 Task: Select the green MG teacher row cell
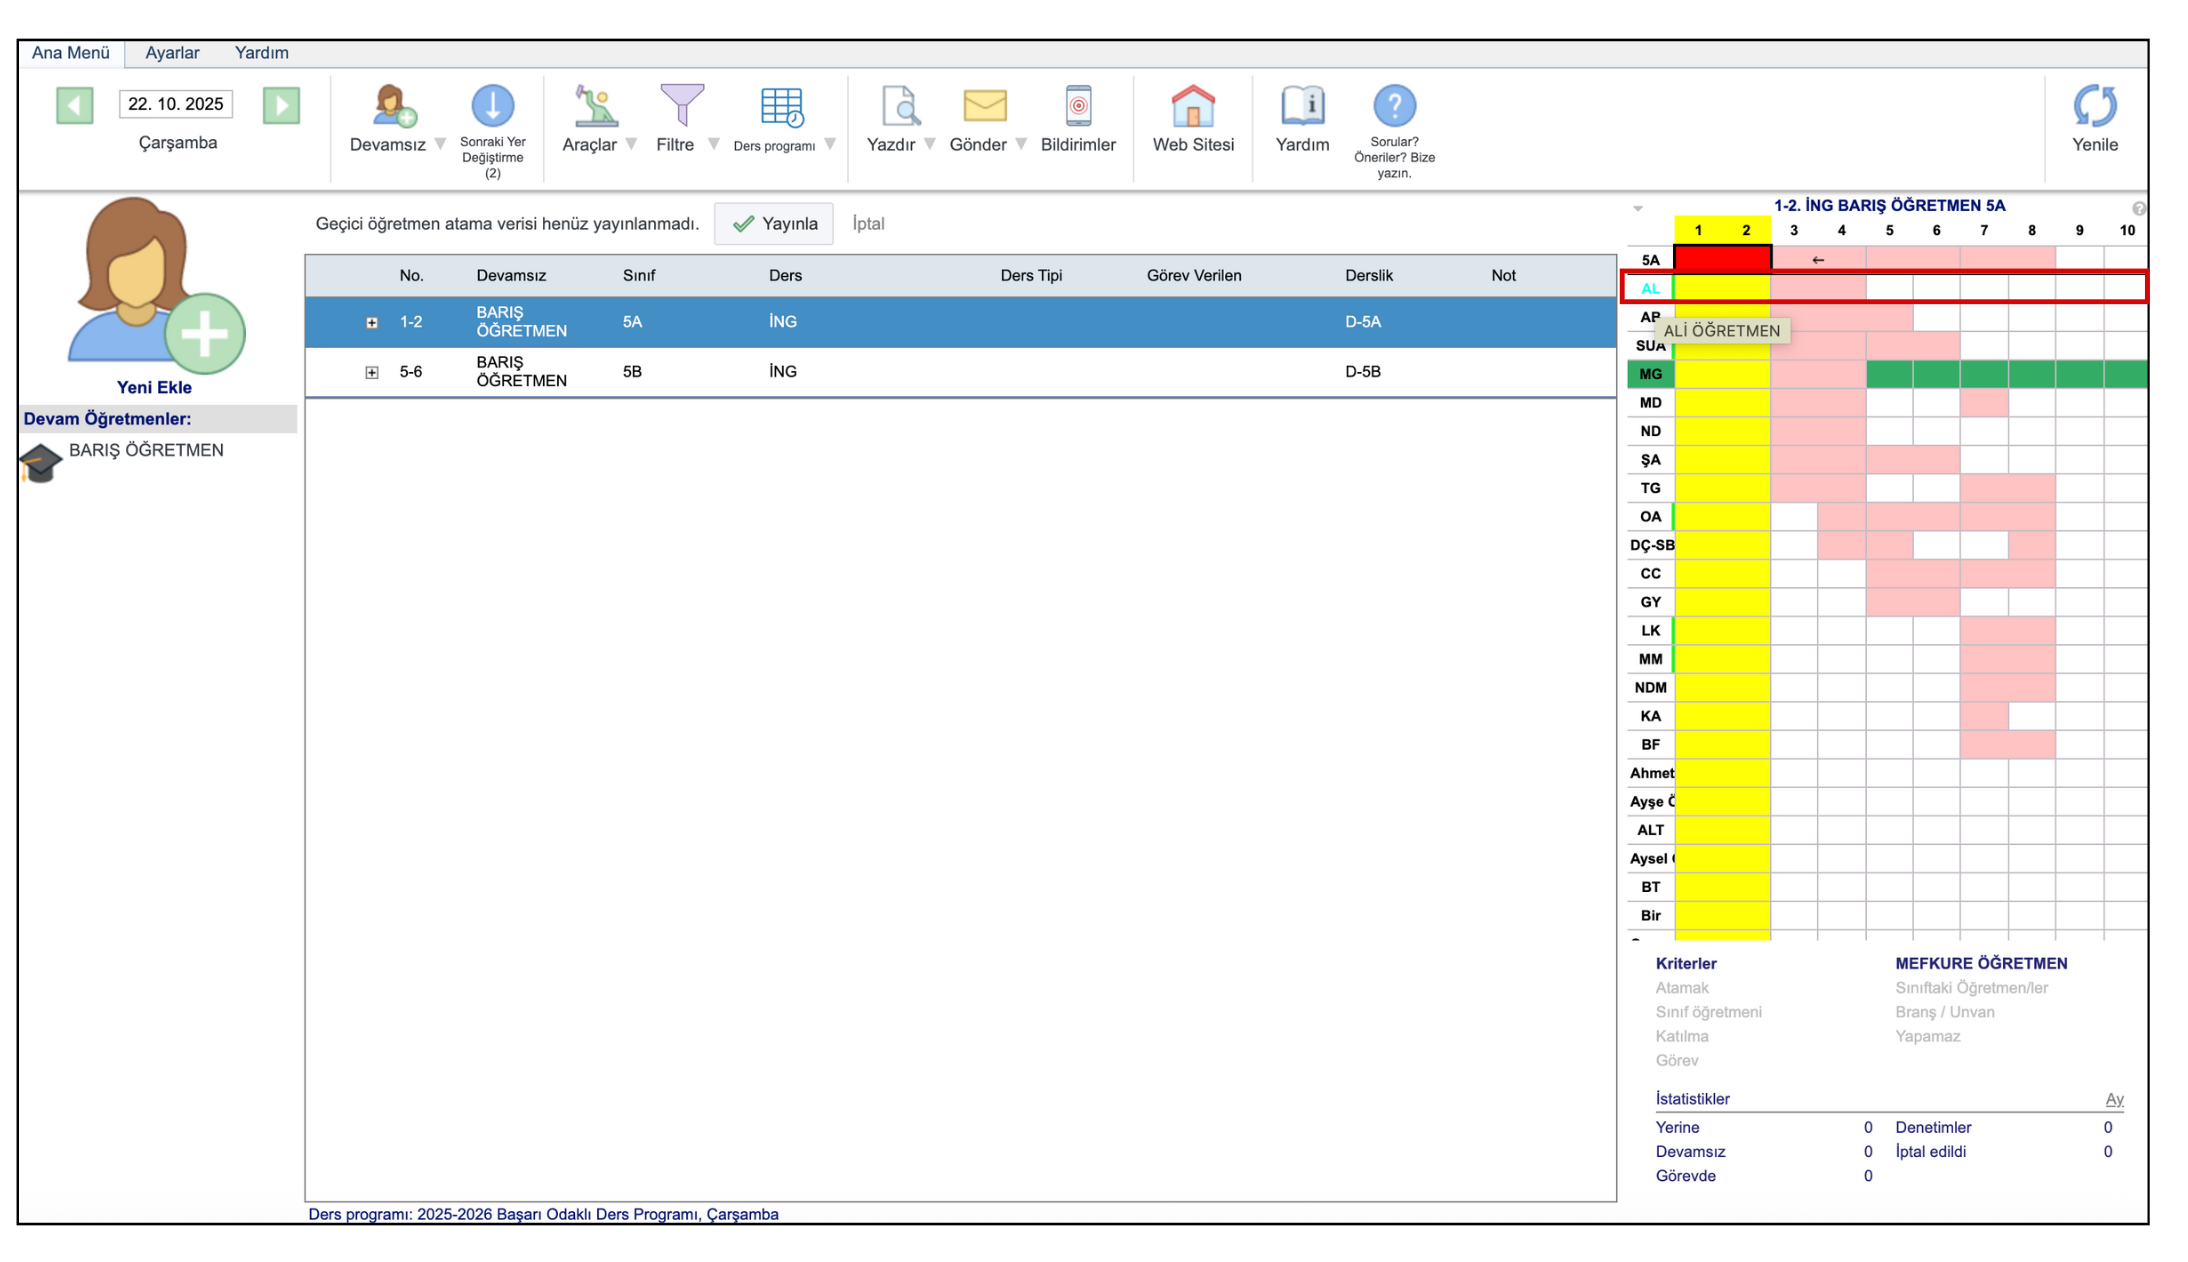click(x=1650, y=374)
